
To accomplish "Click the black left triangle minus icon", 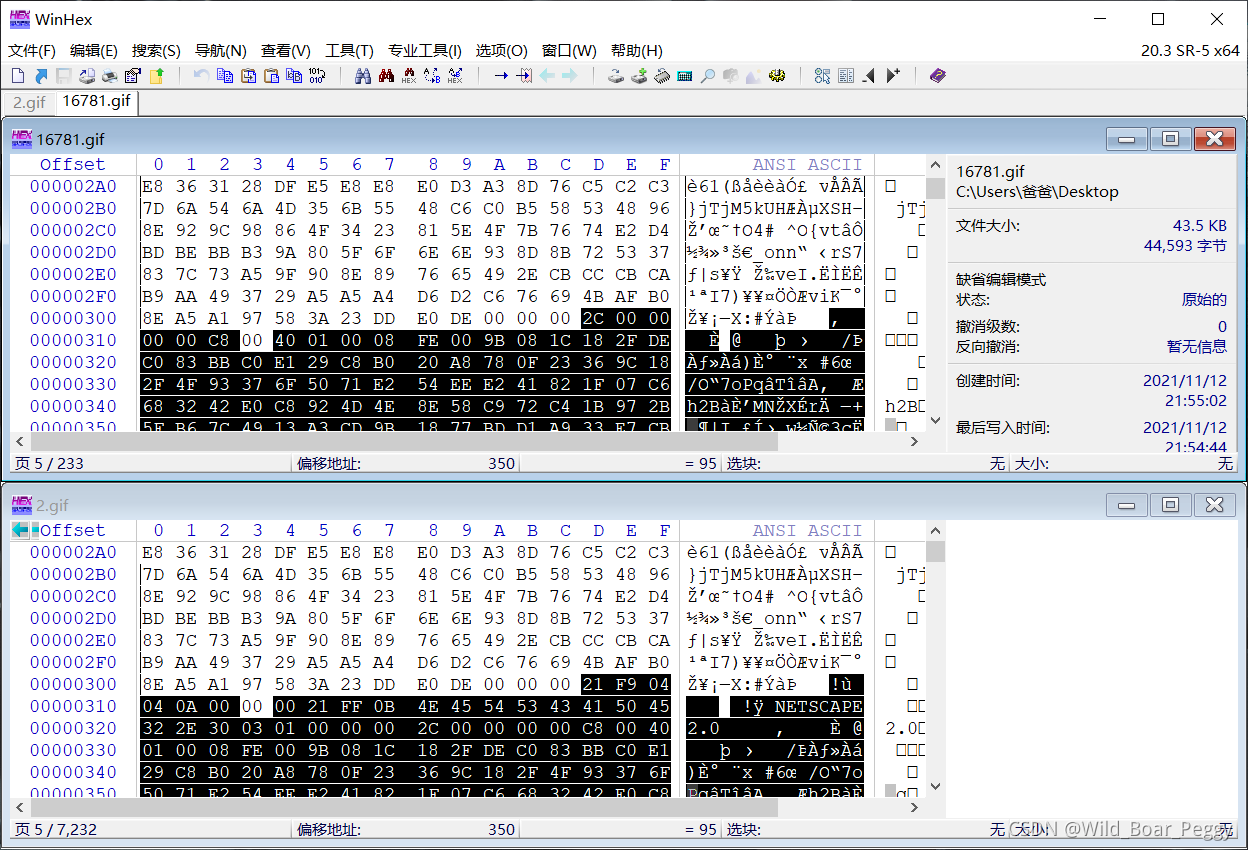I will coord(868,75).
